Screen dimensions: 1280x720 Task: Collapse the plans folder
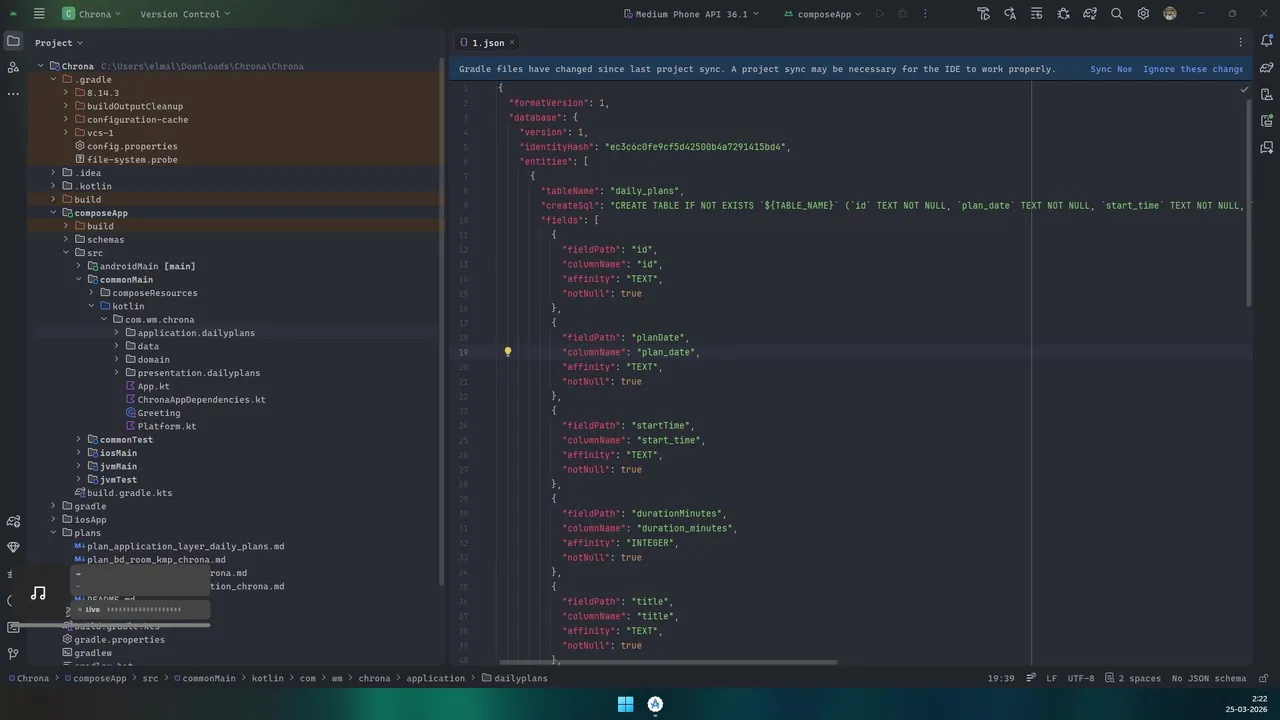coord(53,533)
